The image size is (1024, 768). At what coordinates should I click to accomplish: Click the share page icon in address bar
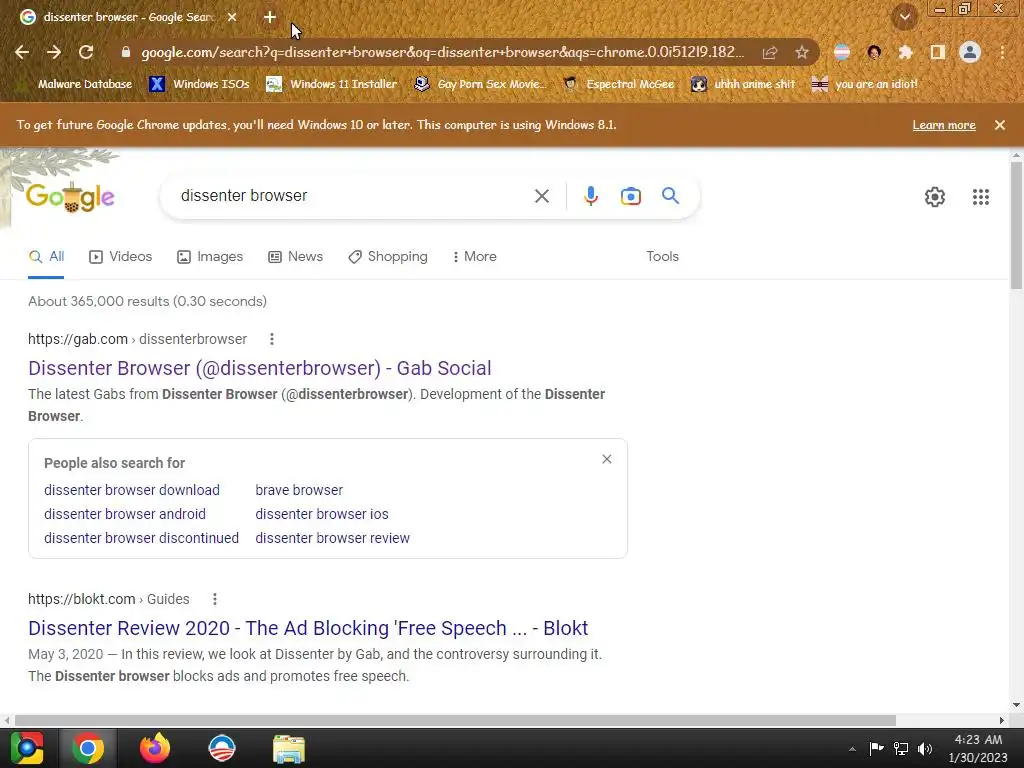pyautogui.click(x=770, y=52)
